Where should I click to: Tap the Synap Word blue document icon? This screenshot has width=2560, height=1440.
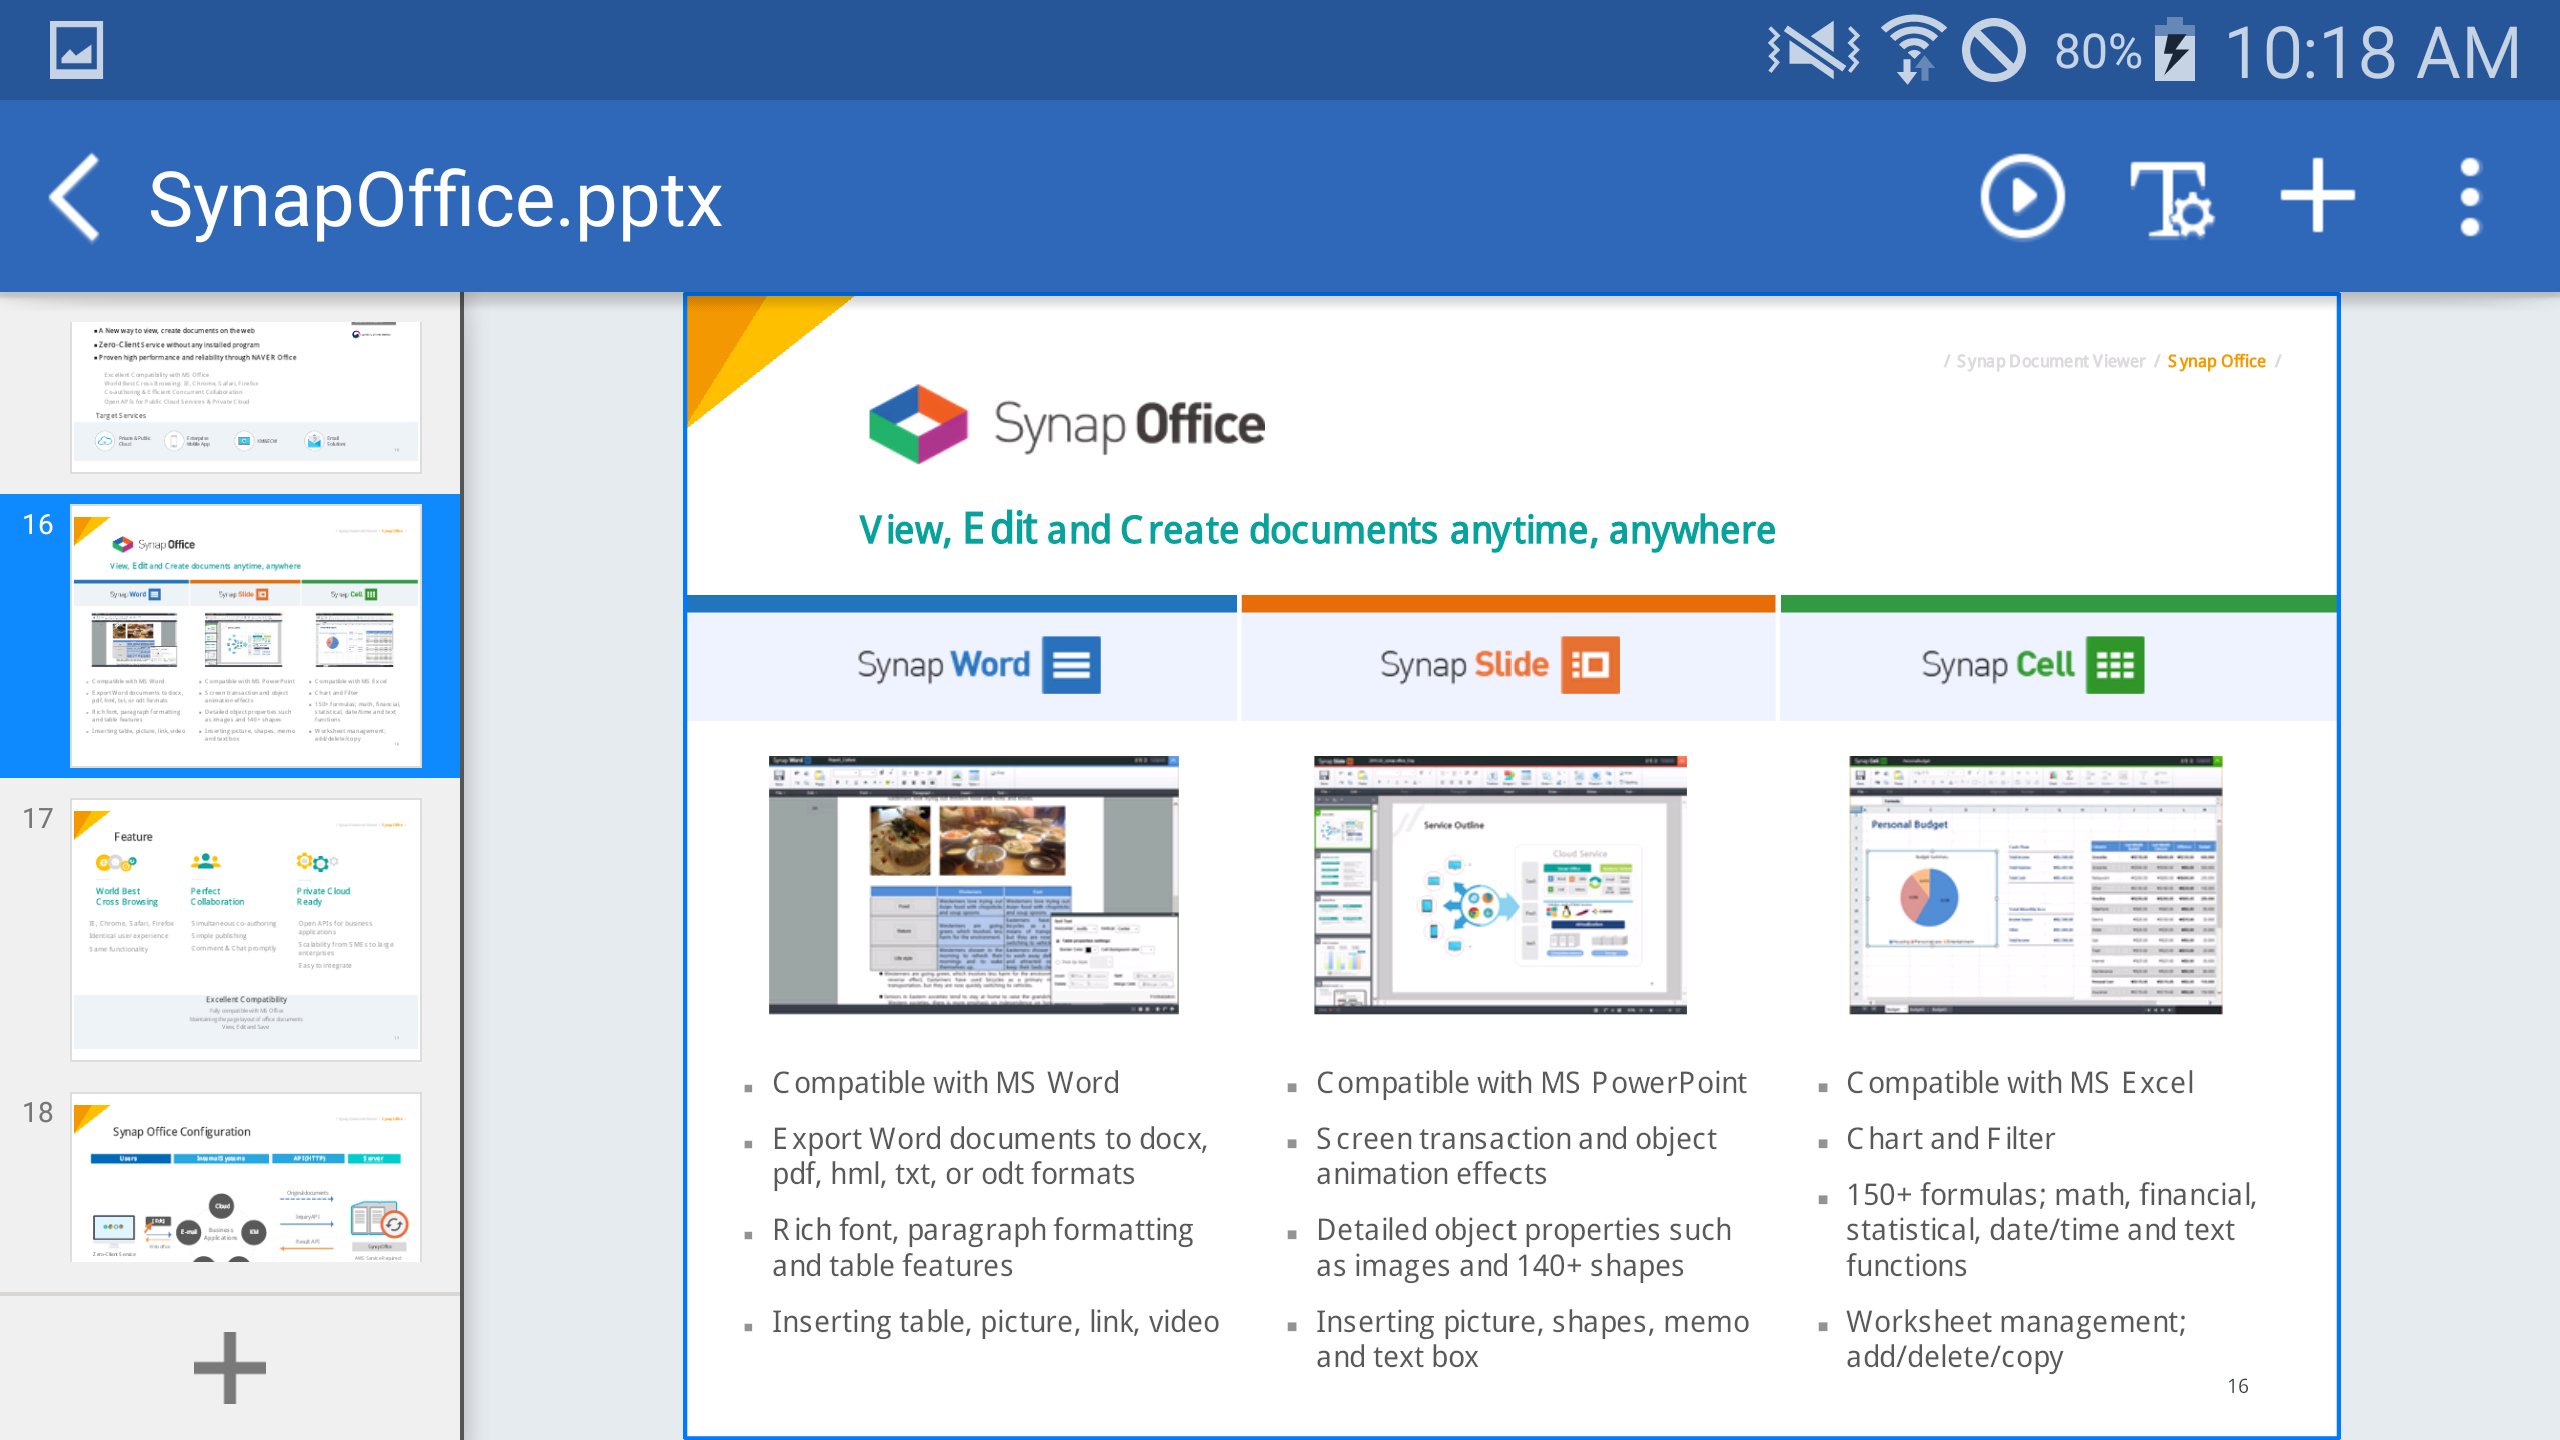tap(1071, 665)
